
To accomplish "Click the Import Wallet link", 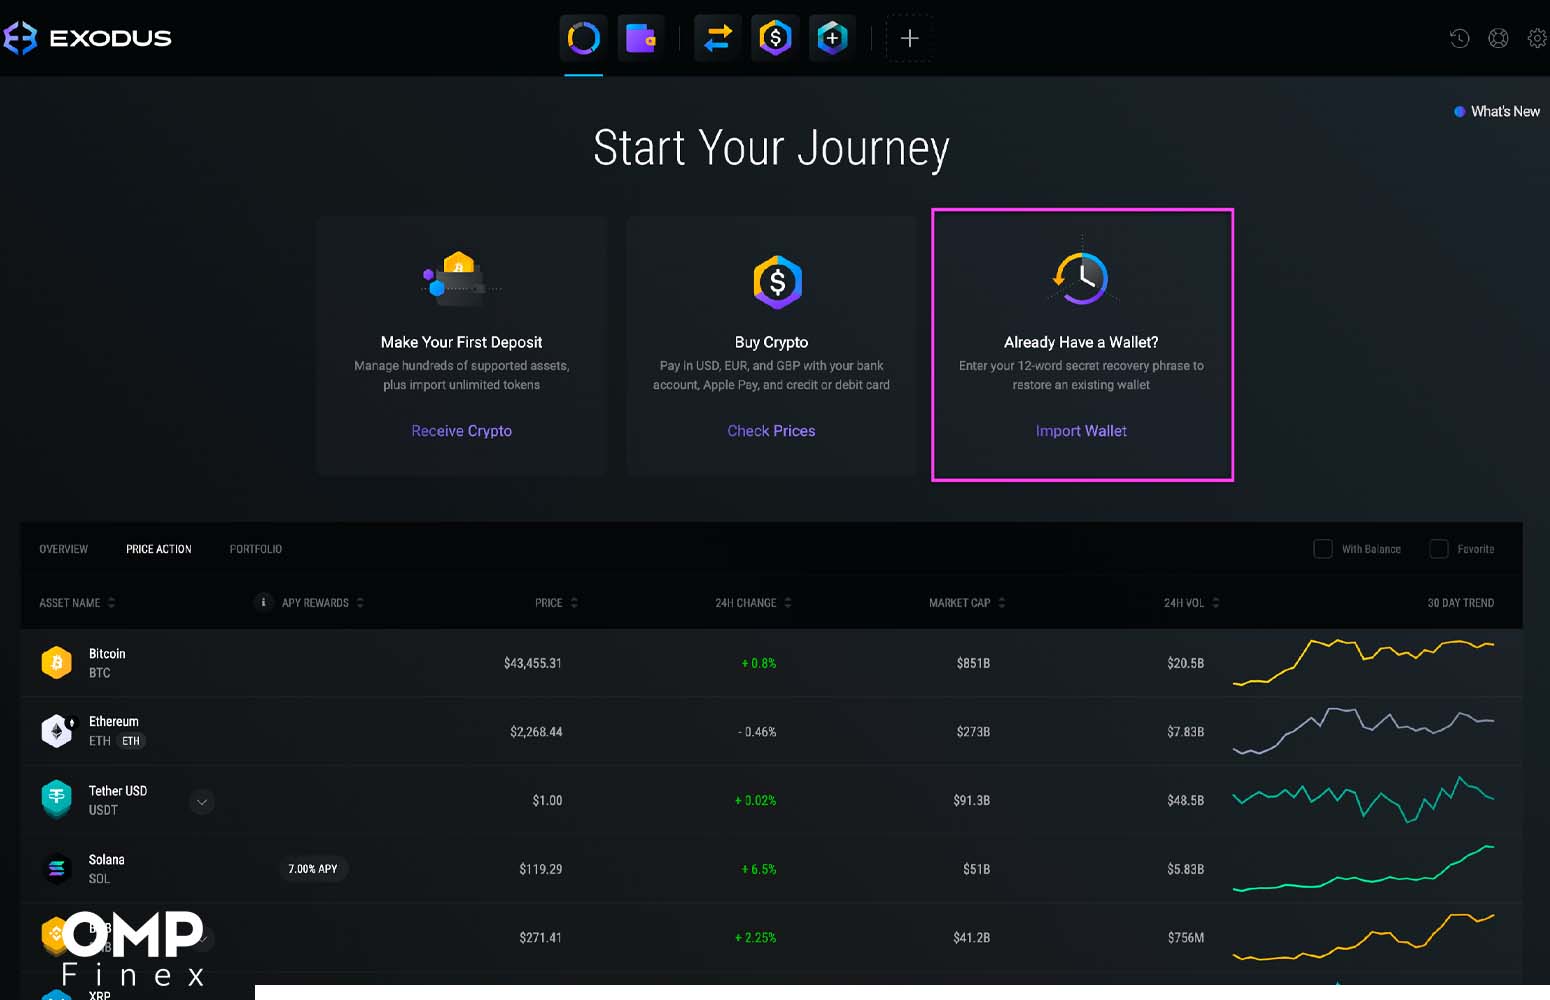I will (1081, 431).
